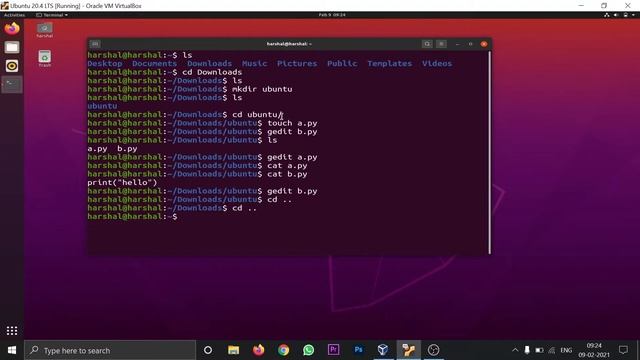The height and width of the screenshot is (360, 640).
Task: Open Google Chrome on Windows taskbar
Action: point(283,350)
